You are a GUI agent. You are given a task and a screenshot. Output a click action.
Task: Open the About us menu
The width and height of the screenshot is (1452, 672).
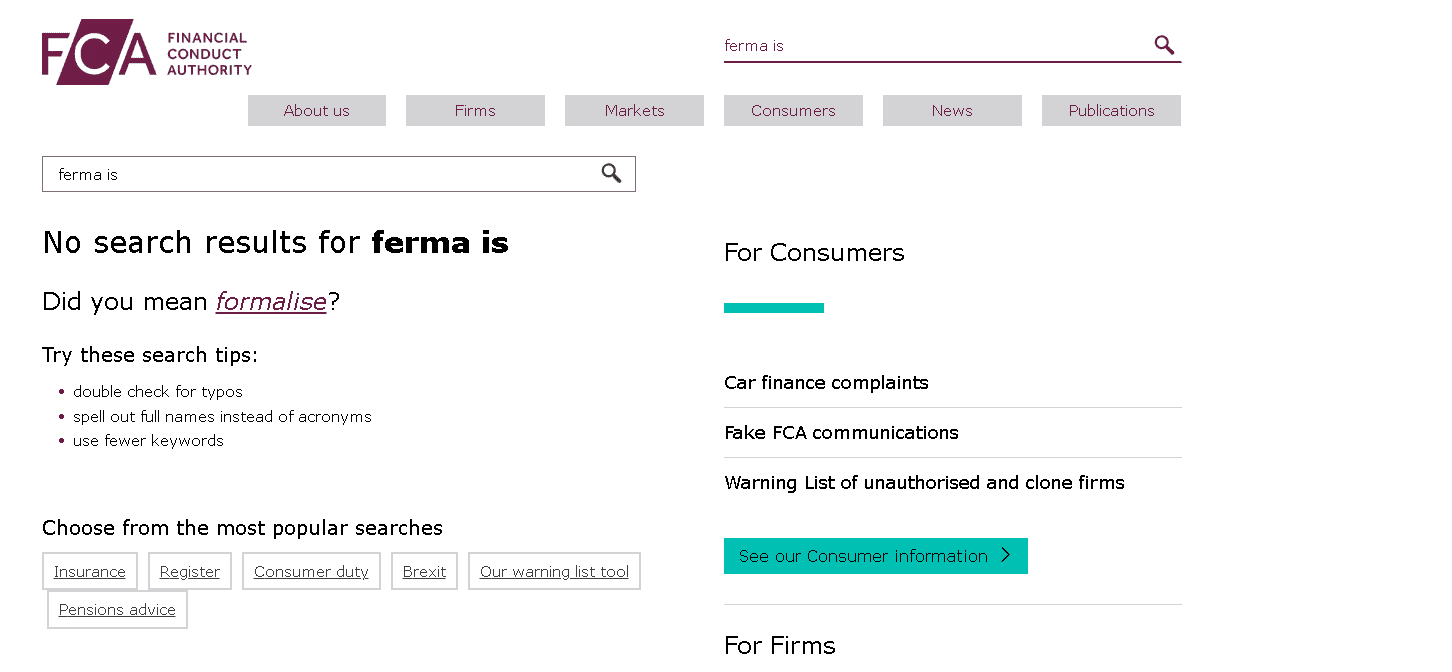pyautogui.click(x=317, y=111)
